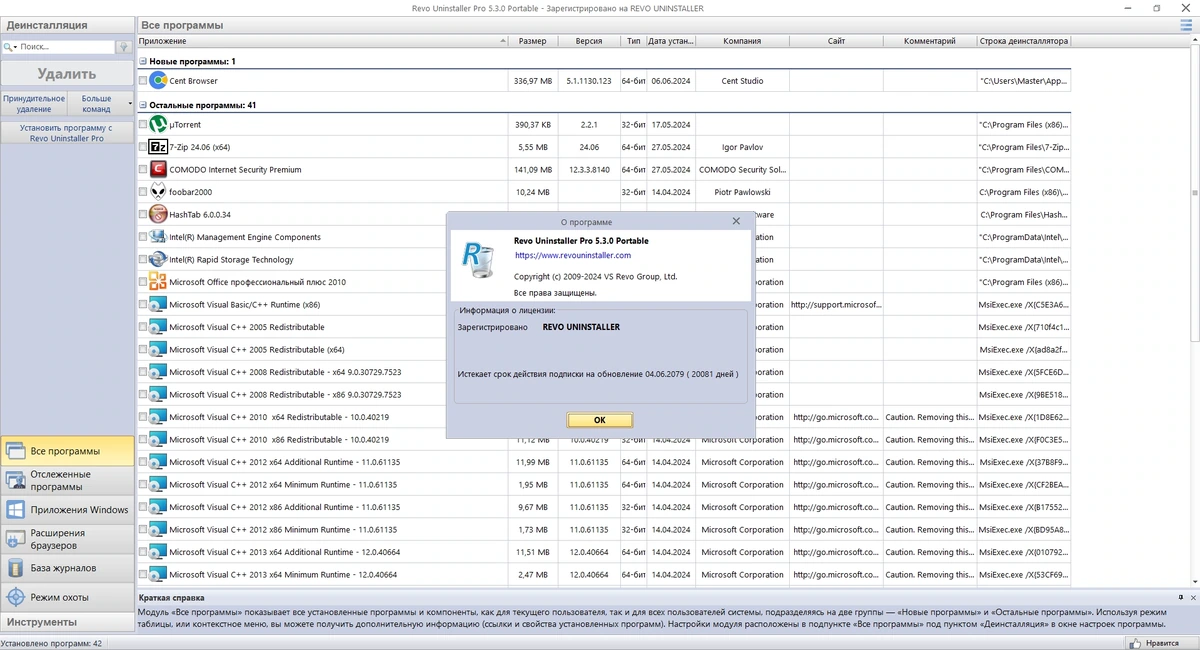This screenshot has height=650, width=1200.
Task: Click the 'Деинсталляция' sidebar section header
Action: pos(67,25)
